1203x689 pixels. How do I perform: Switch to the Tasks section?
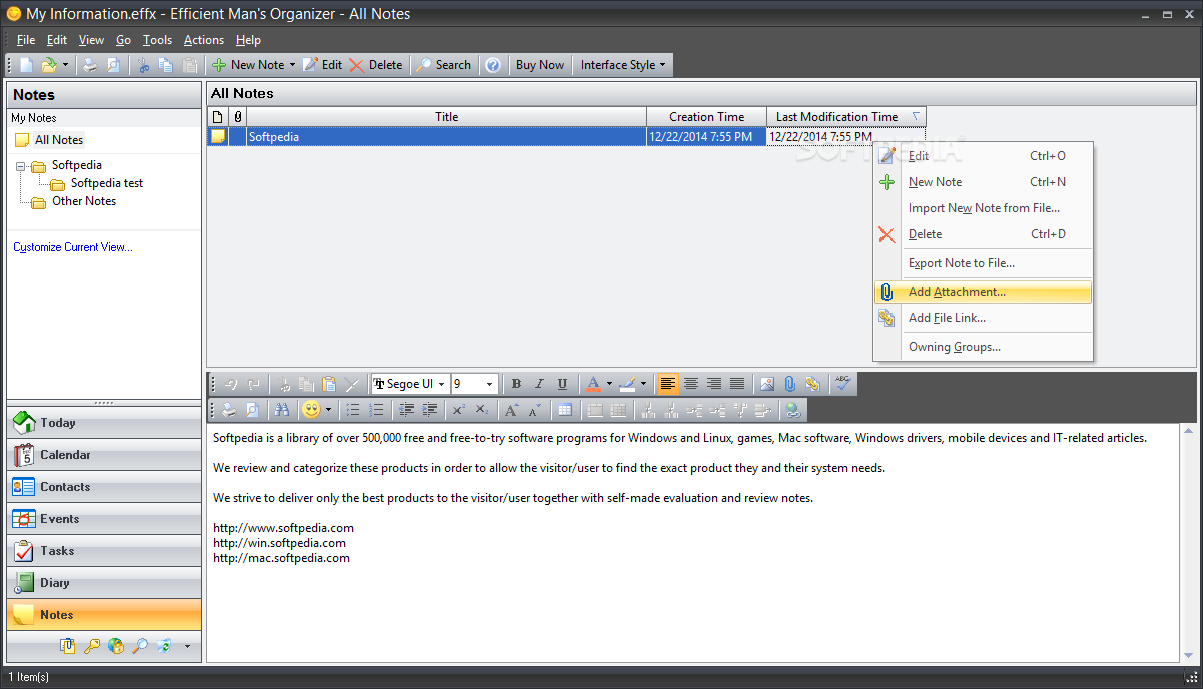104,551
